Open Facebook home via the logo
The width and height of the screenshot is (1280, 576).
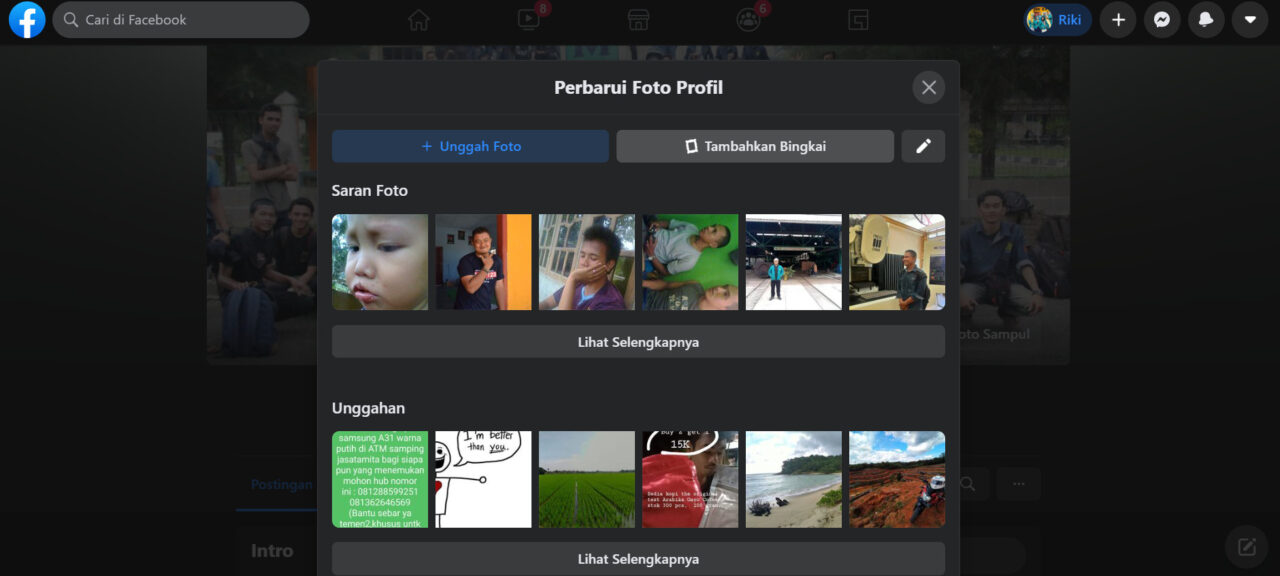(26, 19)
